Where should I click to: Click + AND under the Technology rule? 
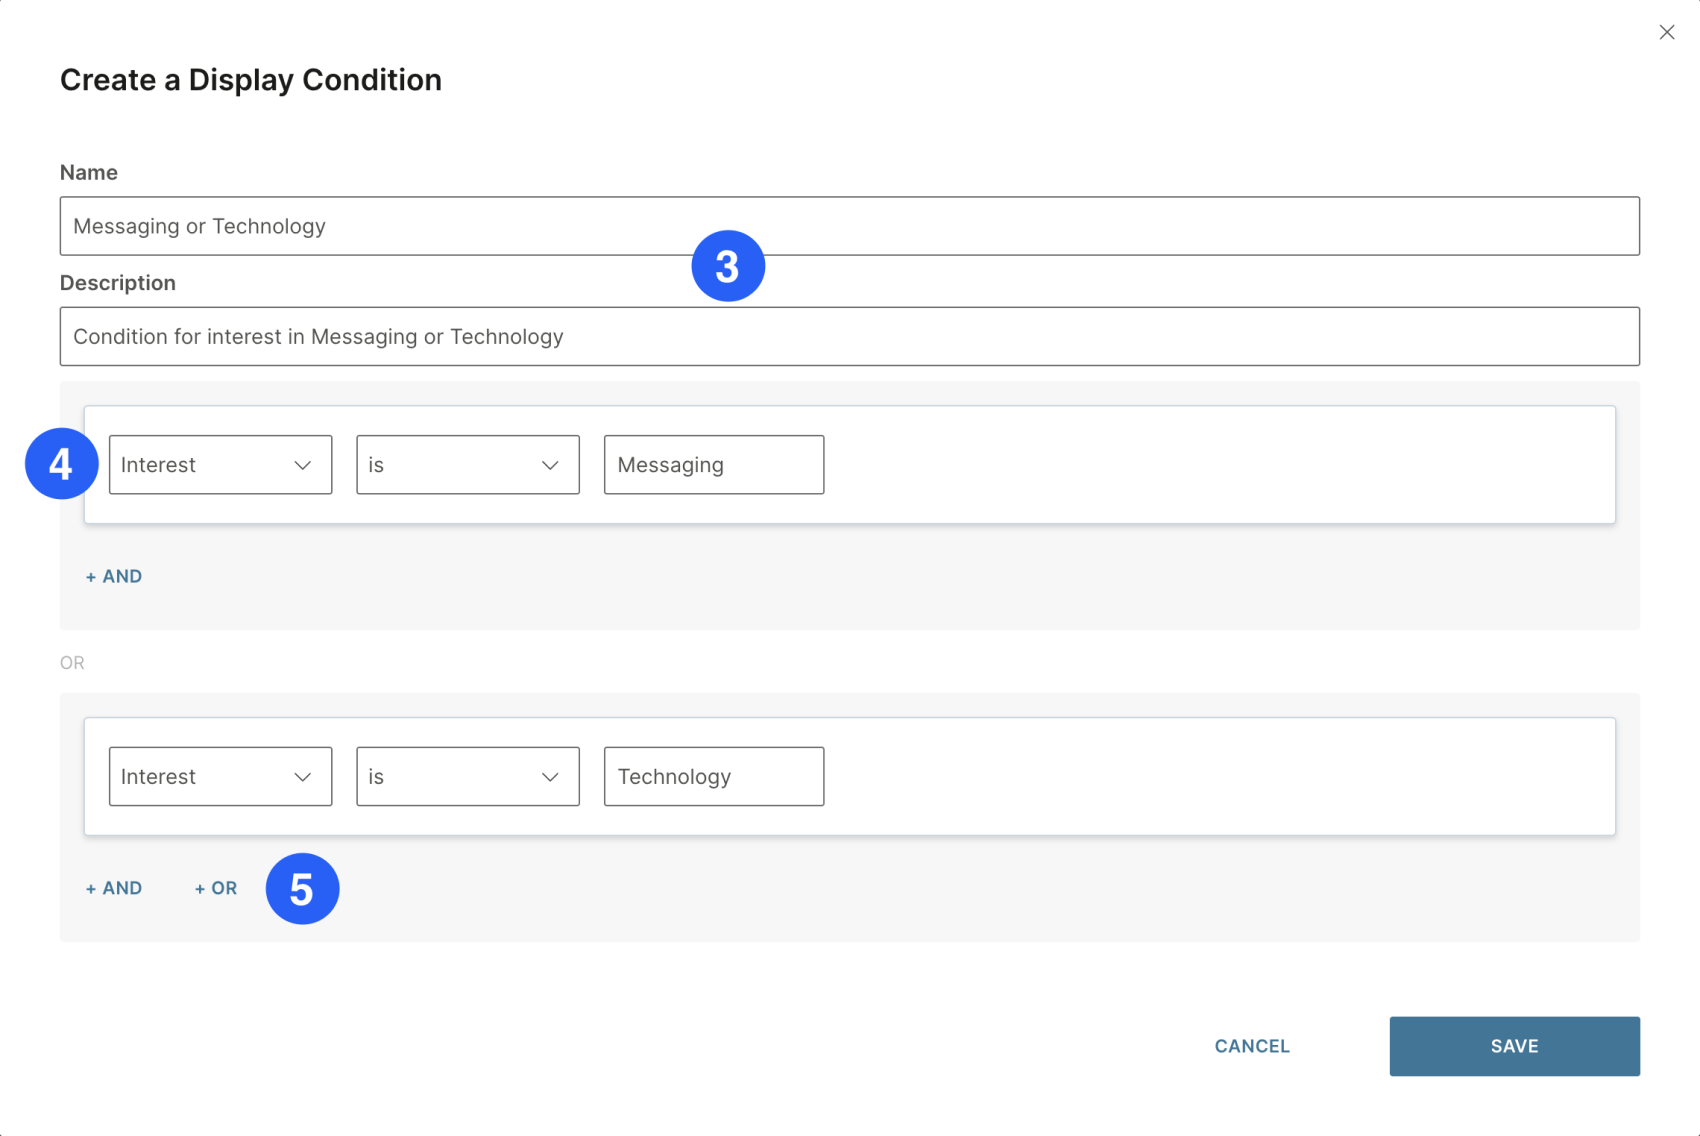[x=113, y=888]
